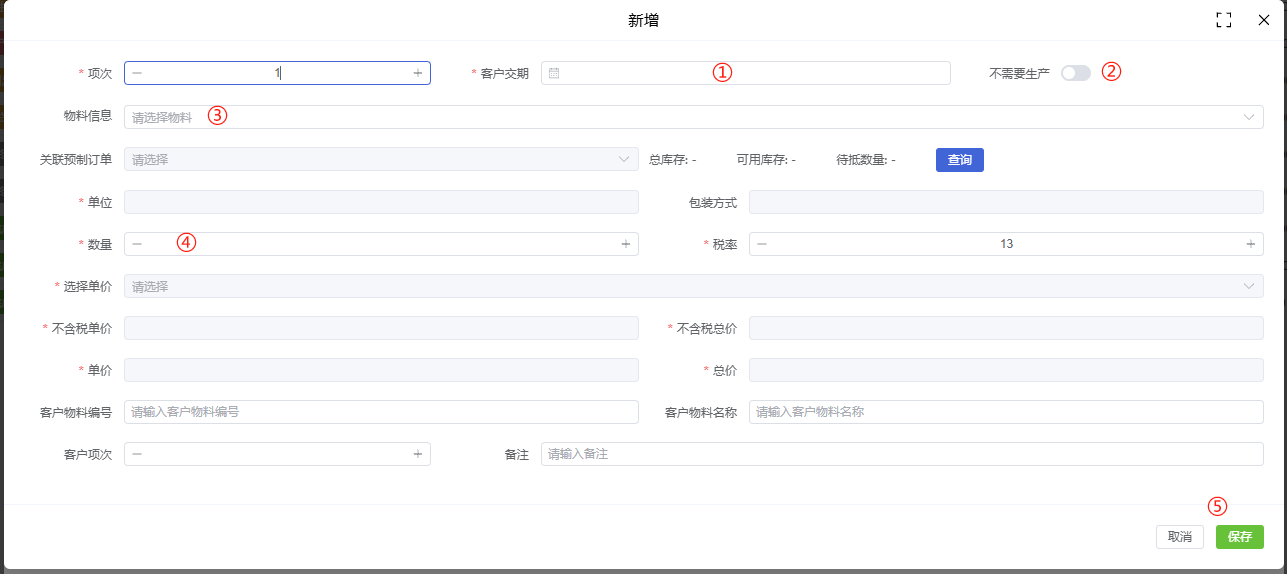Toggle the 不需要生产 switch
The height and width of the screenshot is (574, 1287).
(x=1076, y=73)
